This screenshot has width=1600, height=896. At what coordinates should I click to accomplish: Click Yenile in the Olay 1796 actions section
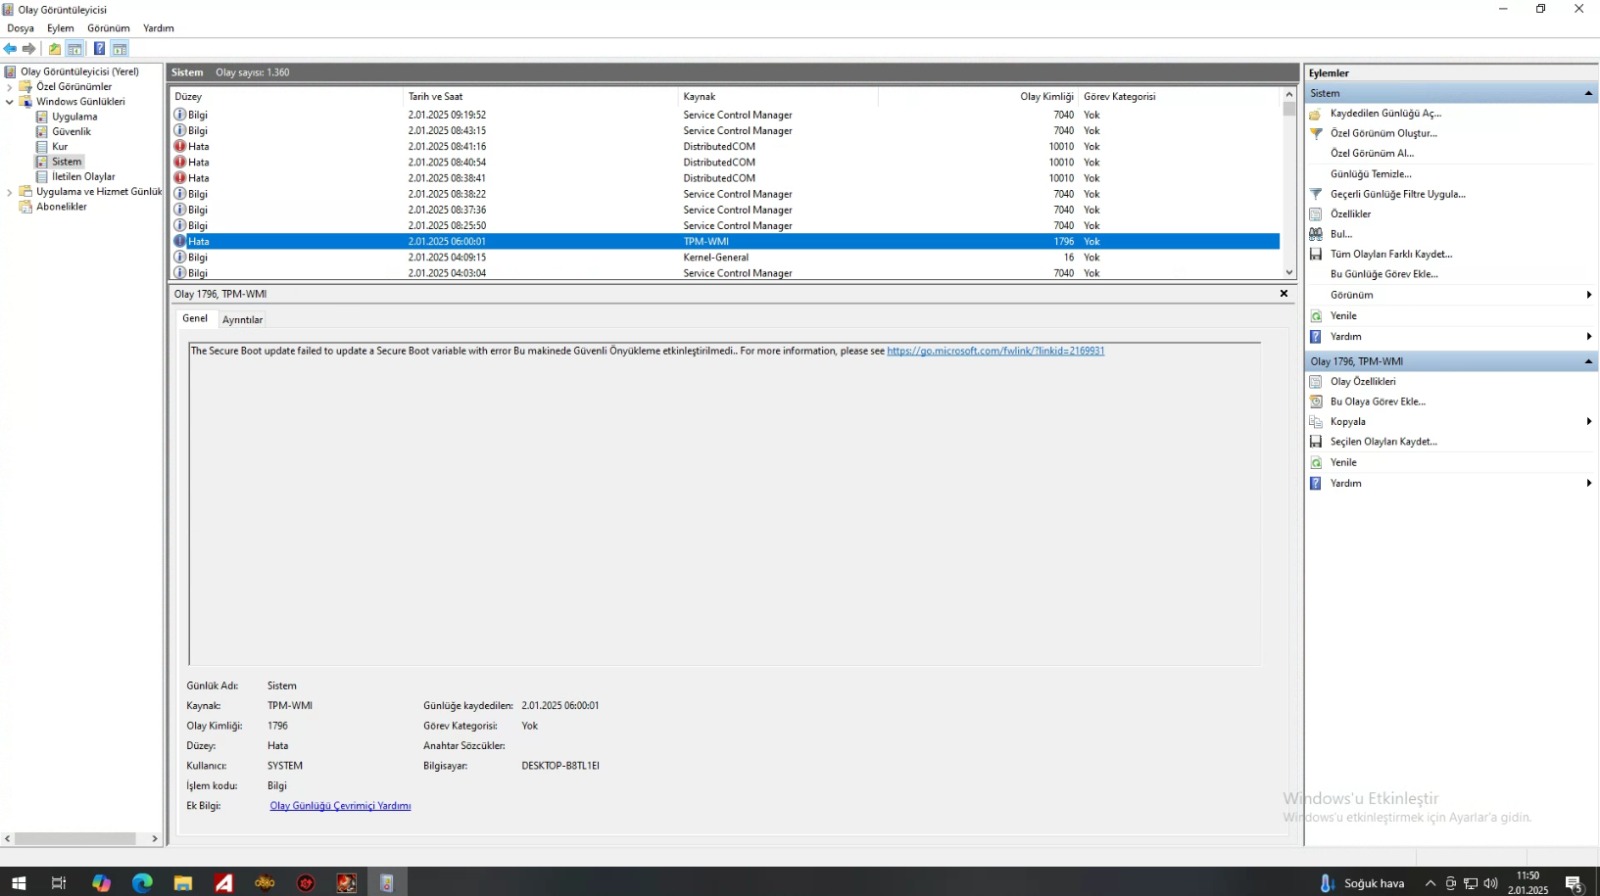(x=1343, y=463)
